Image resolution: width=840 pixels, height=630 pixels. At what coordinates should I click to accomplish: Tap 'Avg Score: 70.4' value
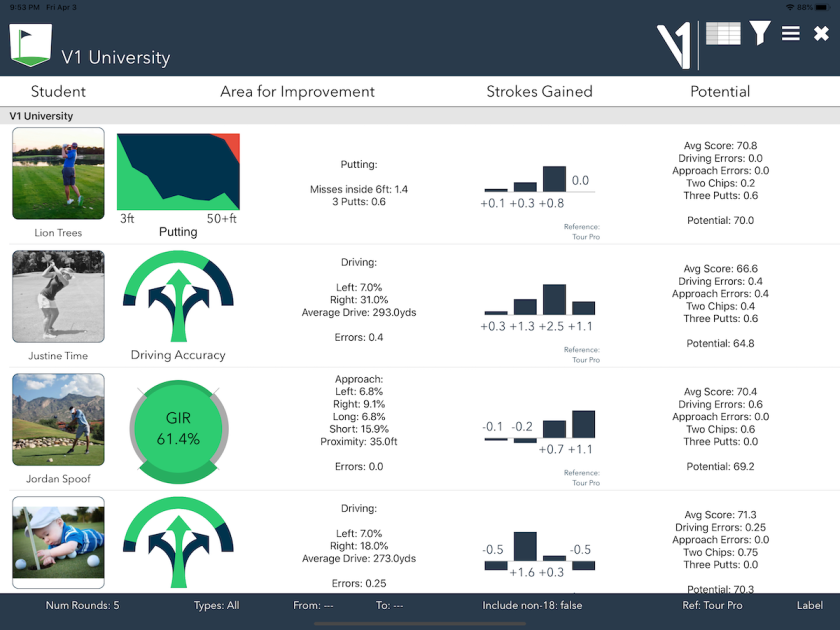pos(721,392)
